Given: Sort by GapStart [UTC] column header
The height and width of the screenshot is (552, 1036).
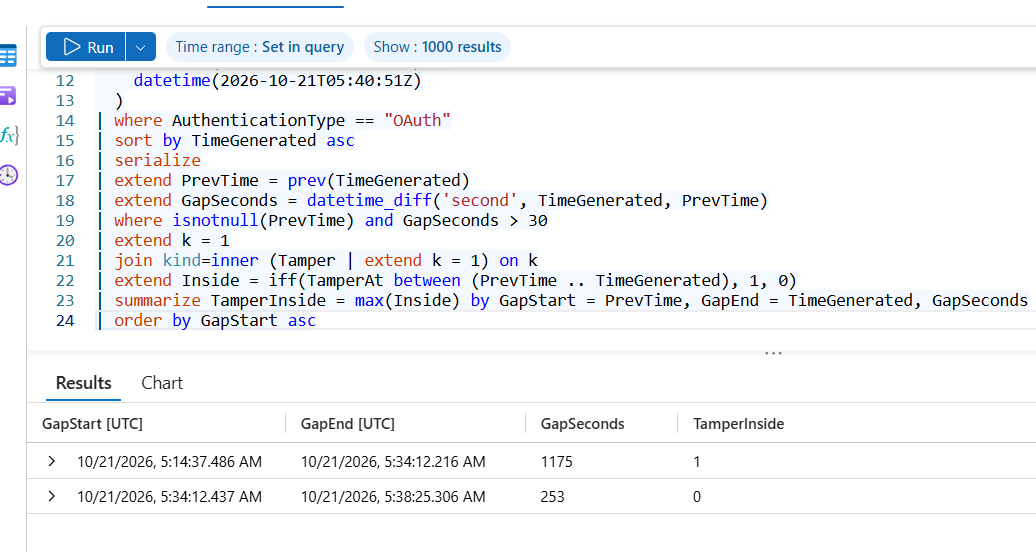Looking at the screenshot, I should [x=92, y=424].
